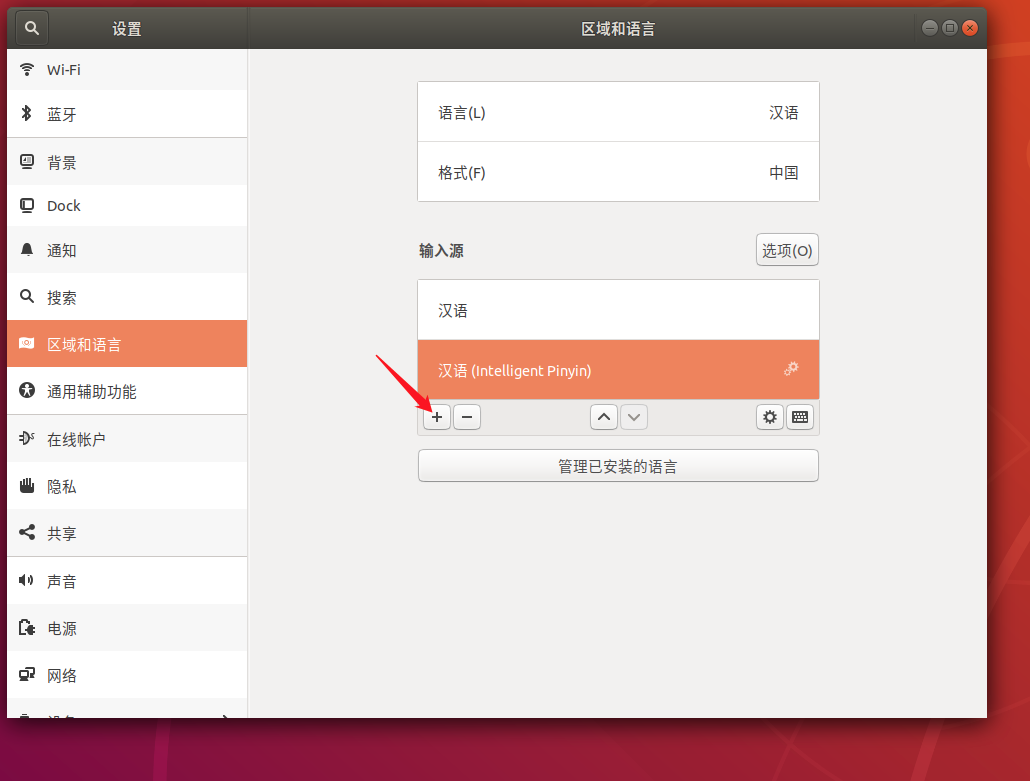
Task: Select 共享 sharing in sidebar
Action: coord(127,533)
